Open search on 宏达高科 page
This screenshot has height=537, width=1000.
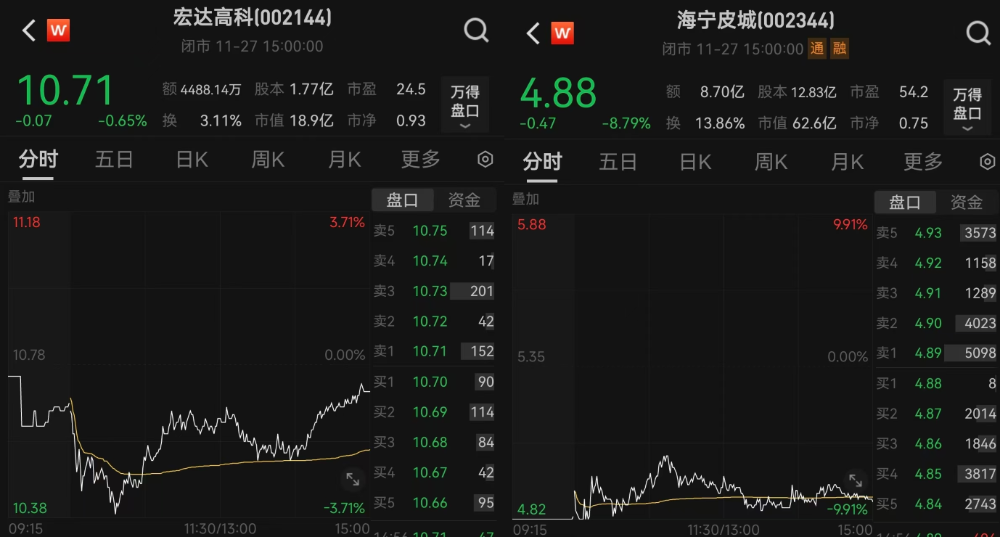click(x=476, y=30)
